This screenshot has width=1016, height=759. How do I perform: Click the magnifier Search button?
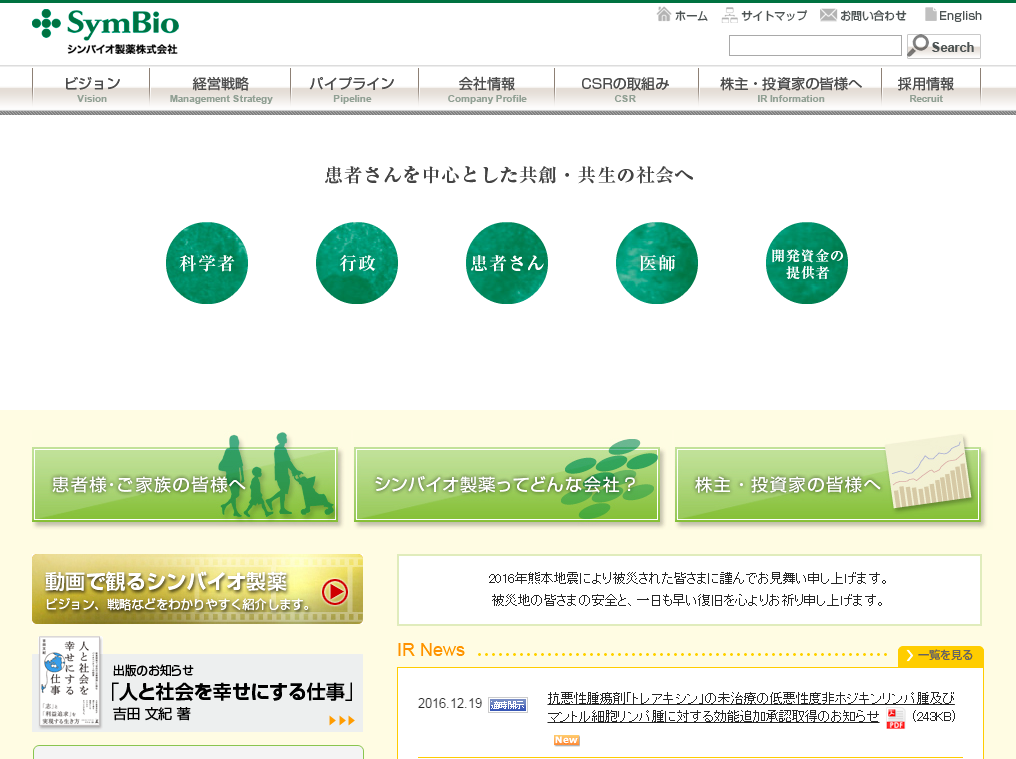coord(943,46)
